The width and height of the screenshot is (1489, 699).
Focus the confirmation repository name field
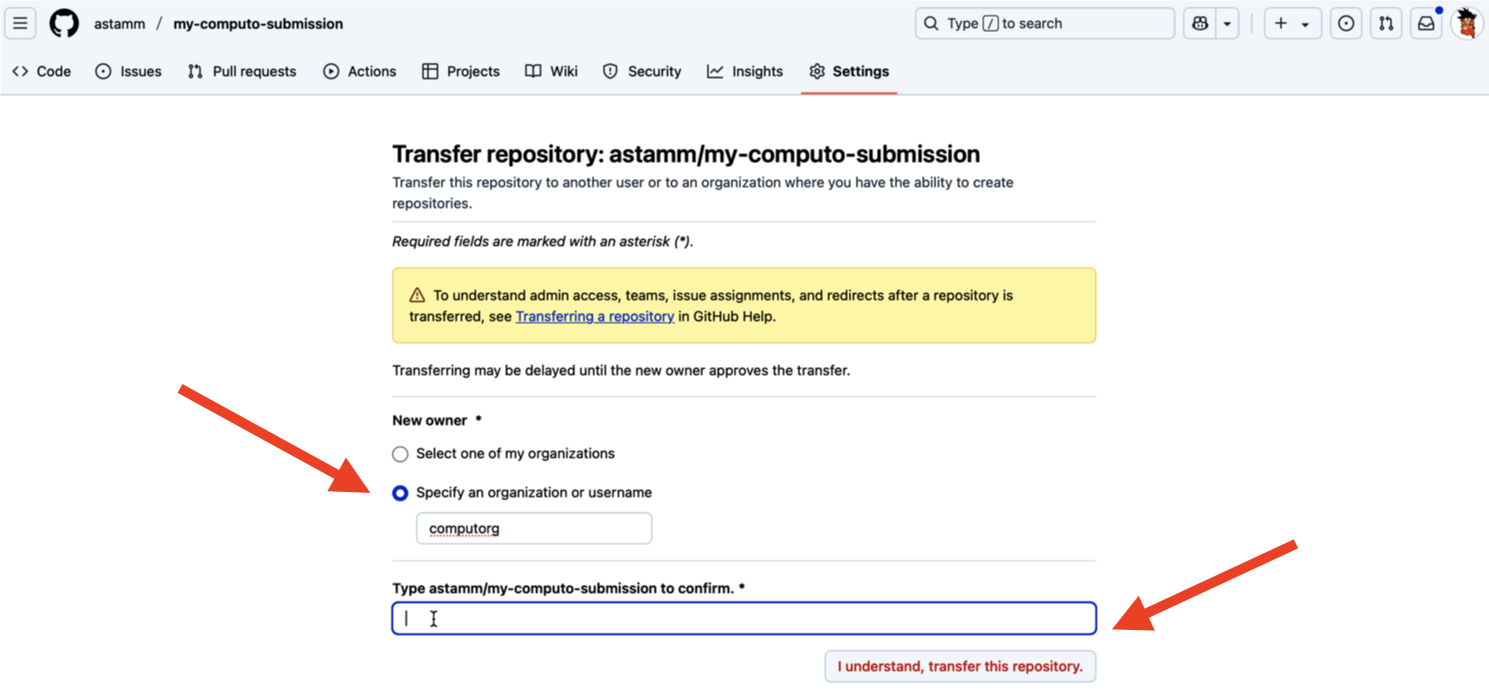(744, 618)
